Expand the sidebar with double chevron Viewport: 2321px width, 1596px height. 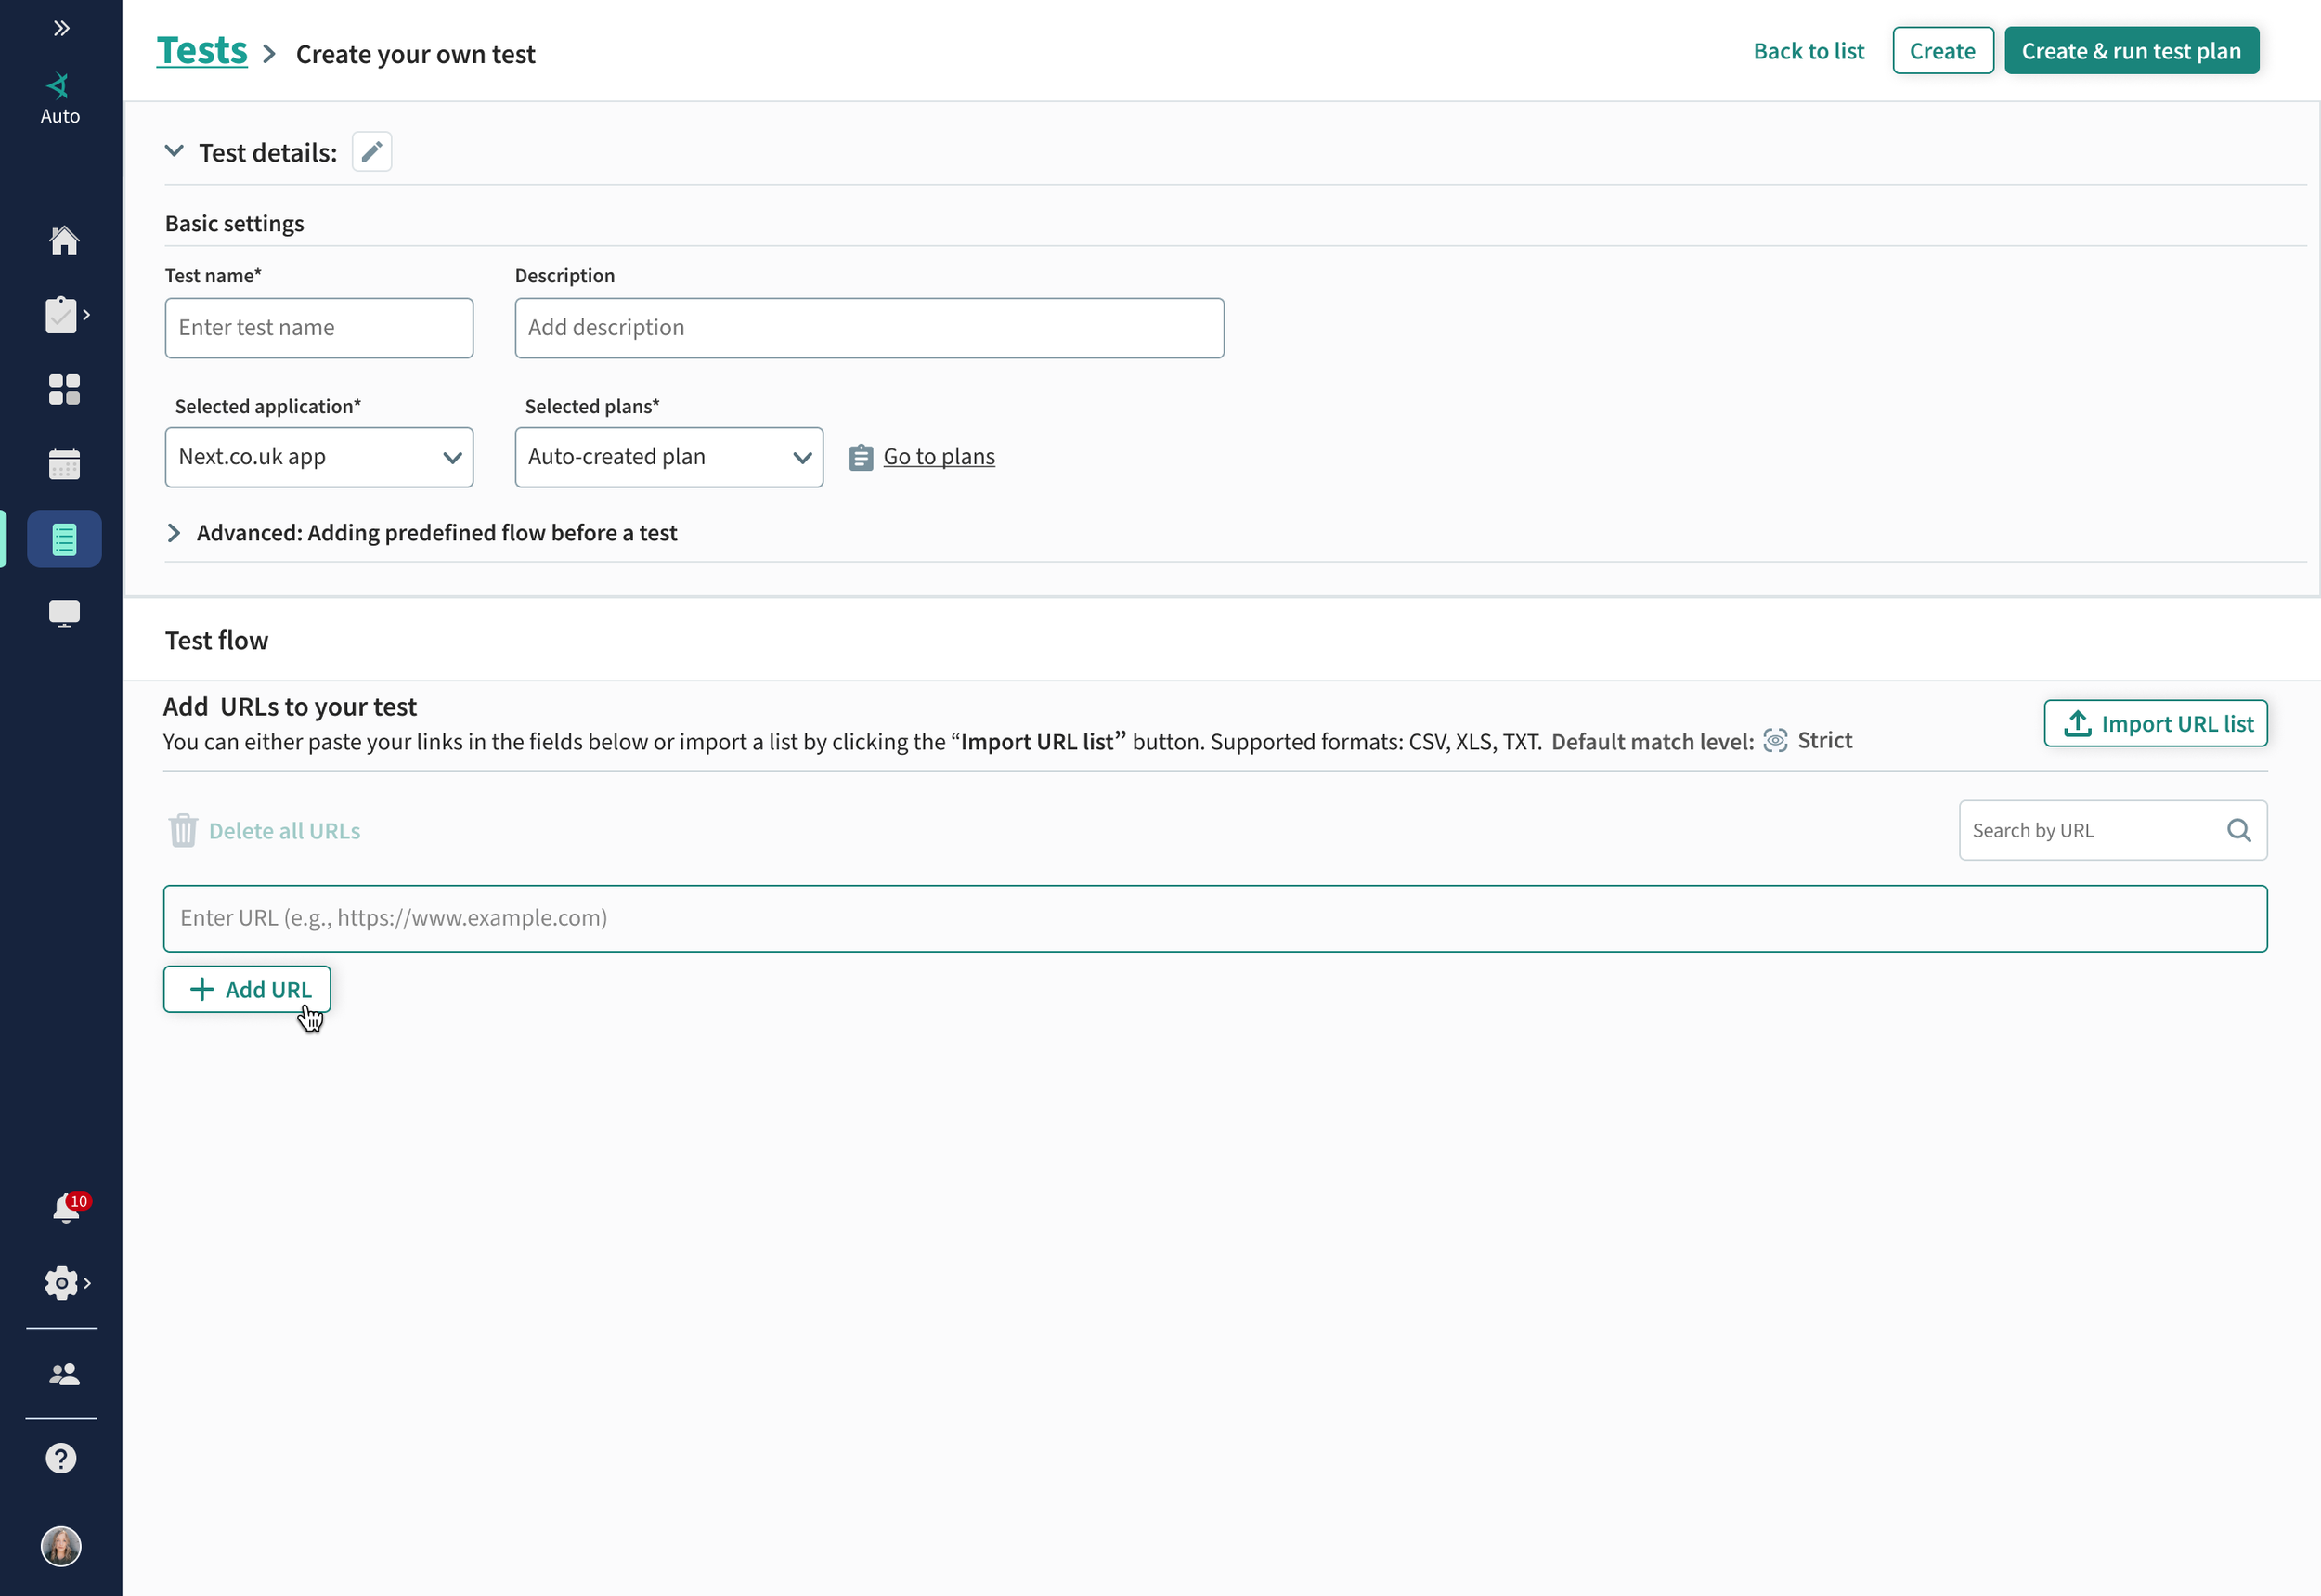(x=62, y=28)
